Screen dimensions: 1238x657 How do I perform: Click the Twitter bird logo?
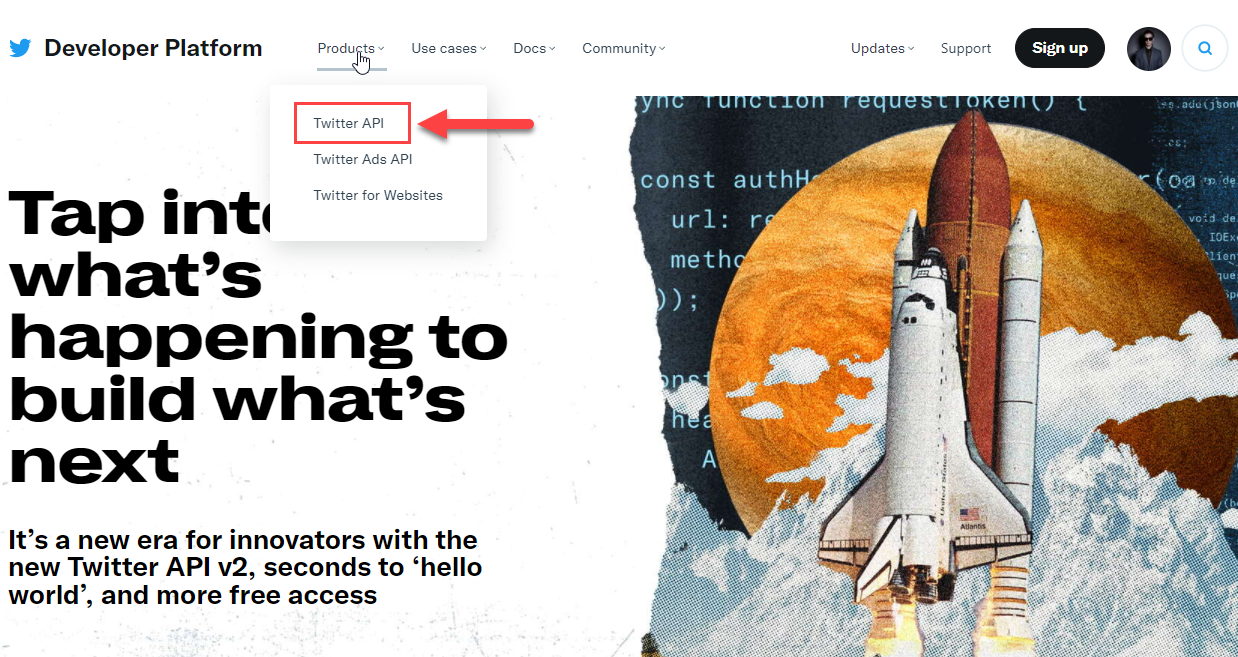(x=20, y=48)
